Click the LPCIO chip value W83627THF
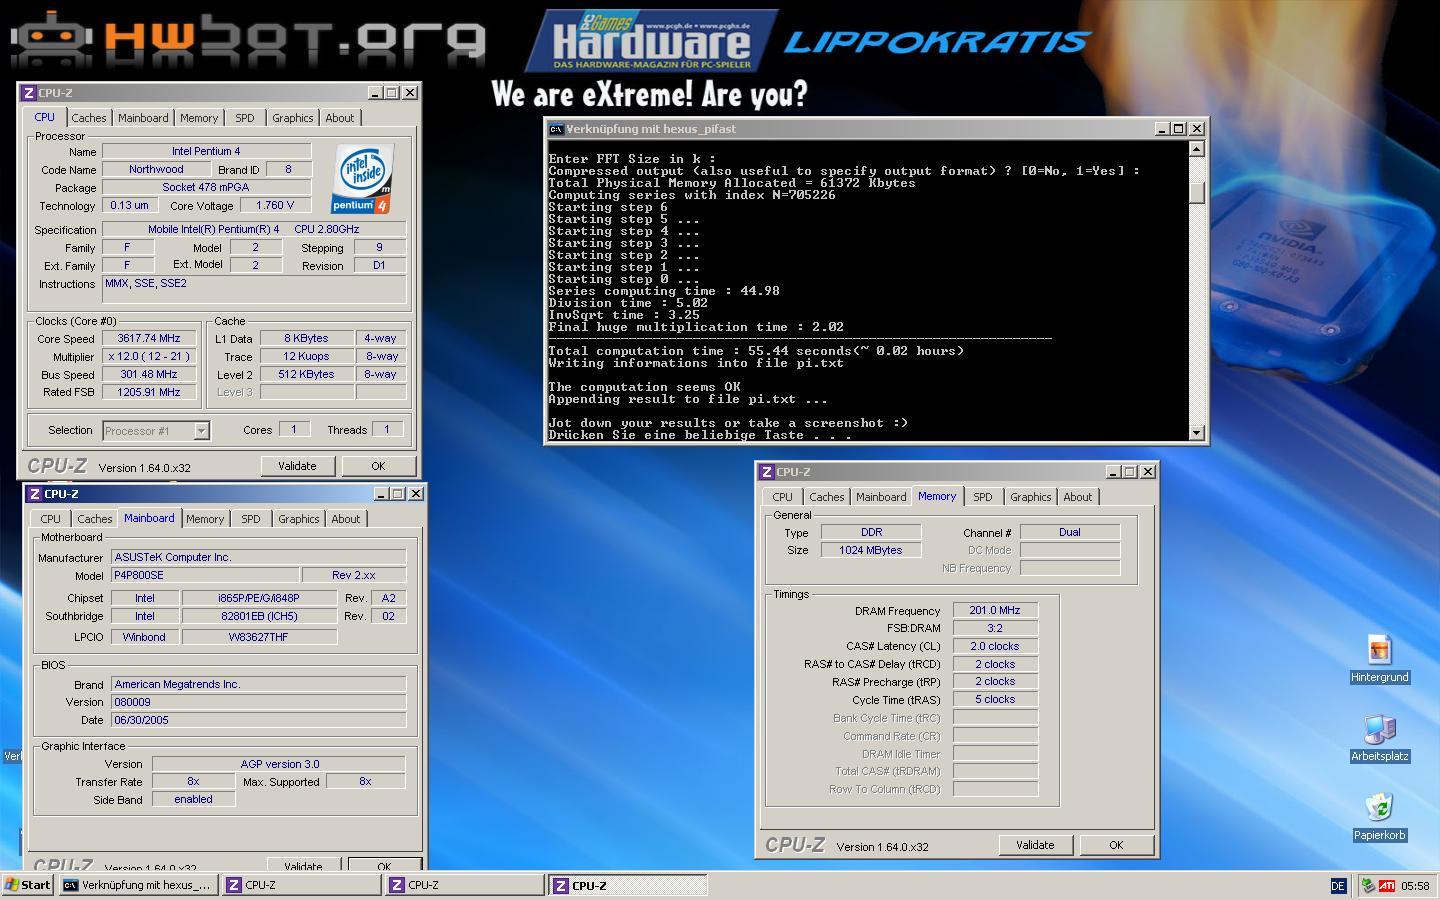The image size is (1440, 900). click(x=259, y=636)
